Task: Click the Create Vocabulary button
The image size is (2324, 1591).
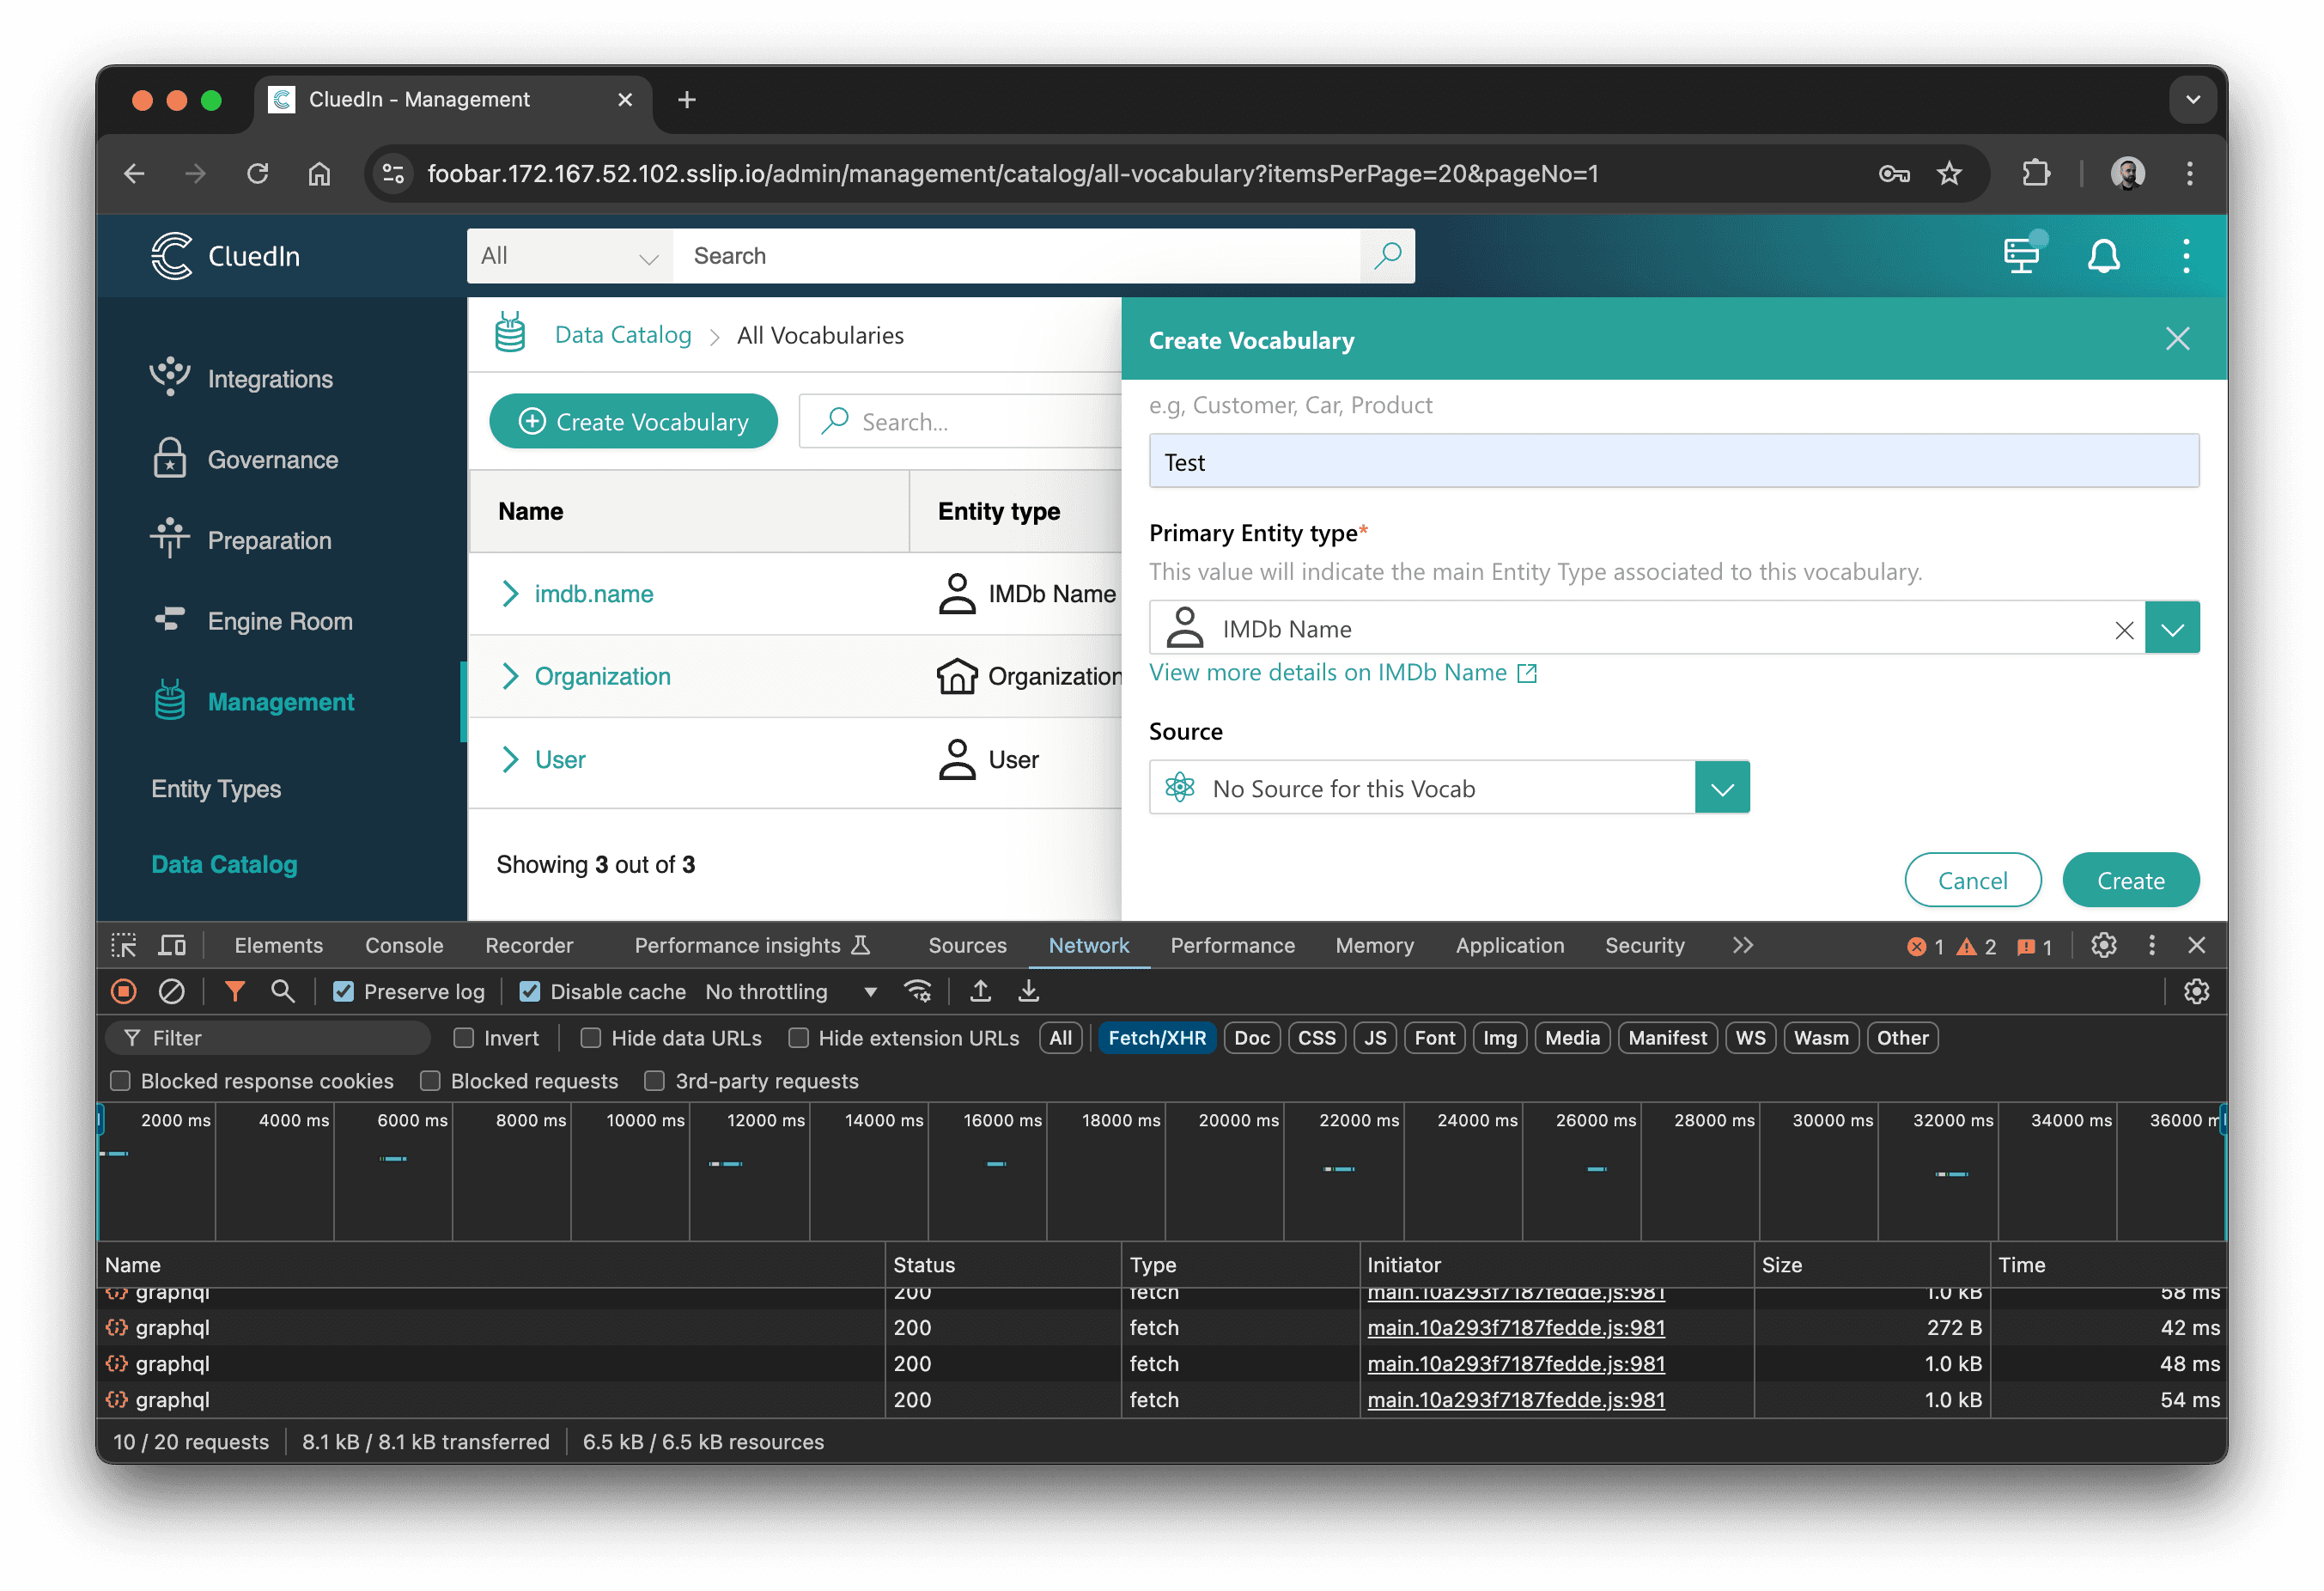Action: tap(634, 422)
